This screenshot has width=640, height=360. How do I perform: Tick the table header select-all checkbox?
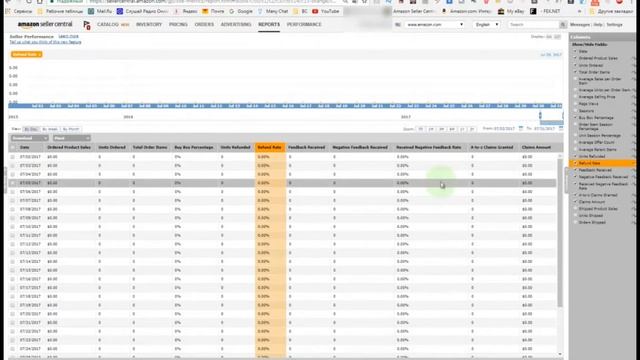point(13,147)
